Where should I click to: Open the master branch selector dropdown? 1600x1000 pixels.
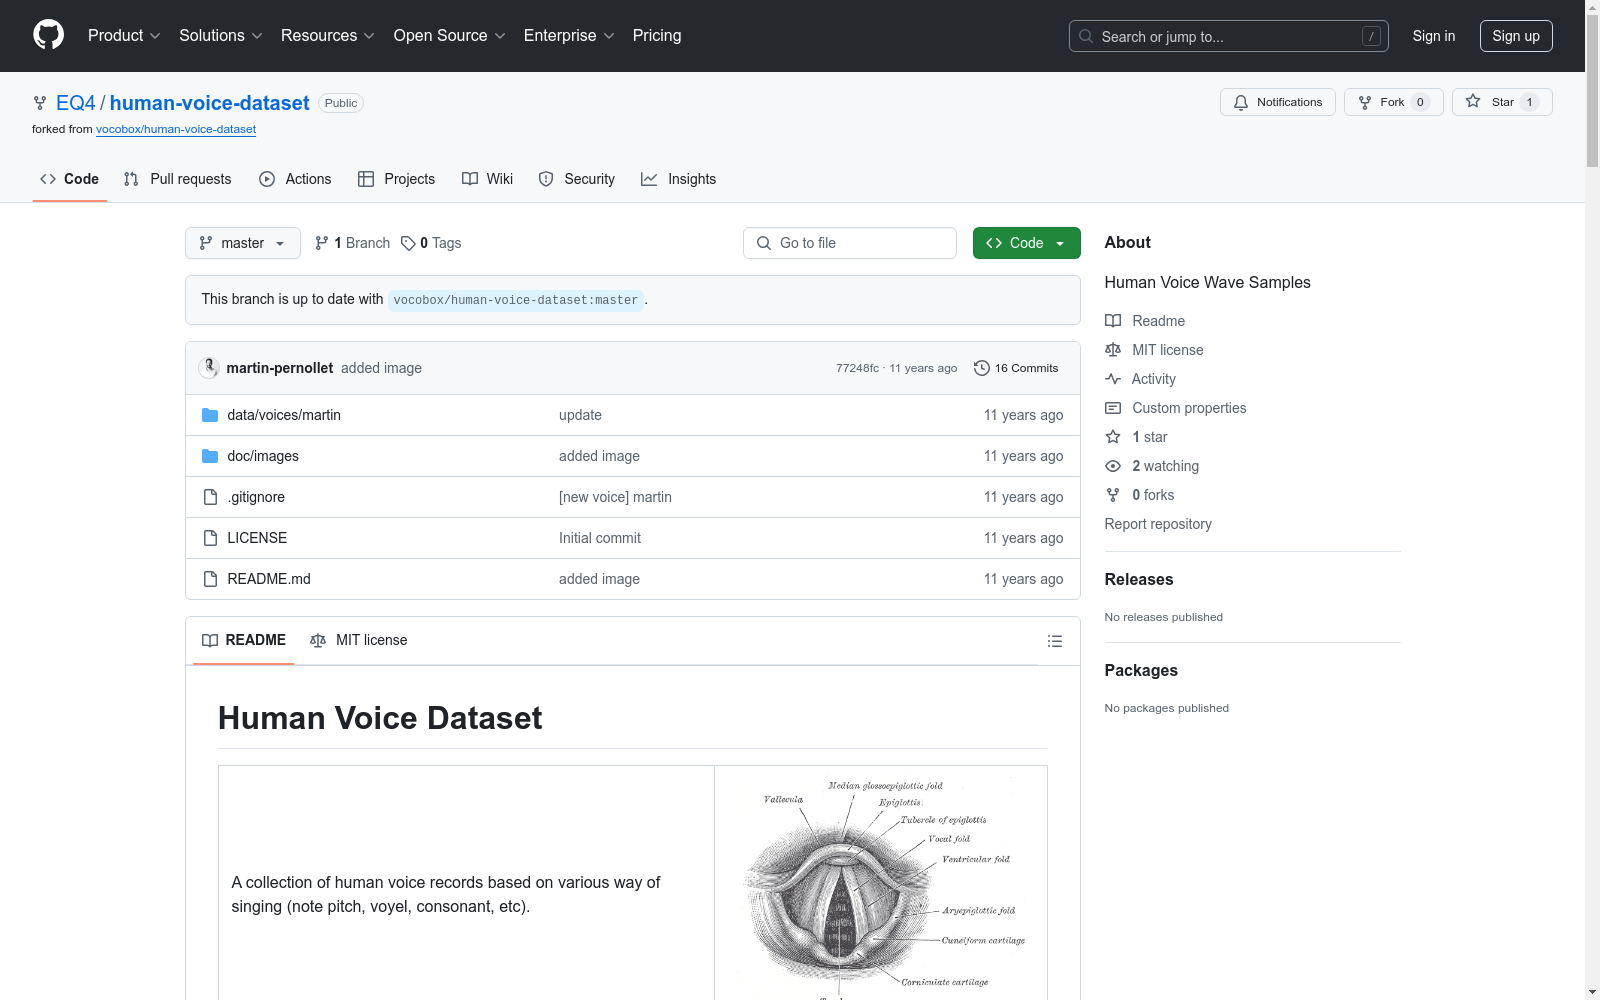pos(243,243)
